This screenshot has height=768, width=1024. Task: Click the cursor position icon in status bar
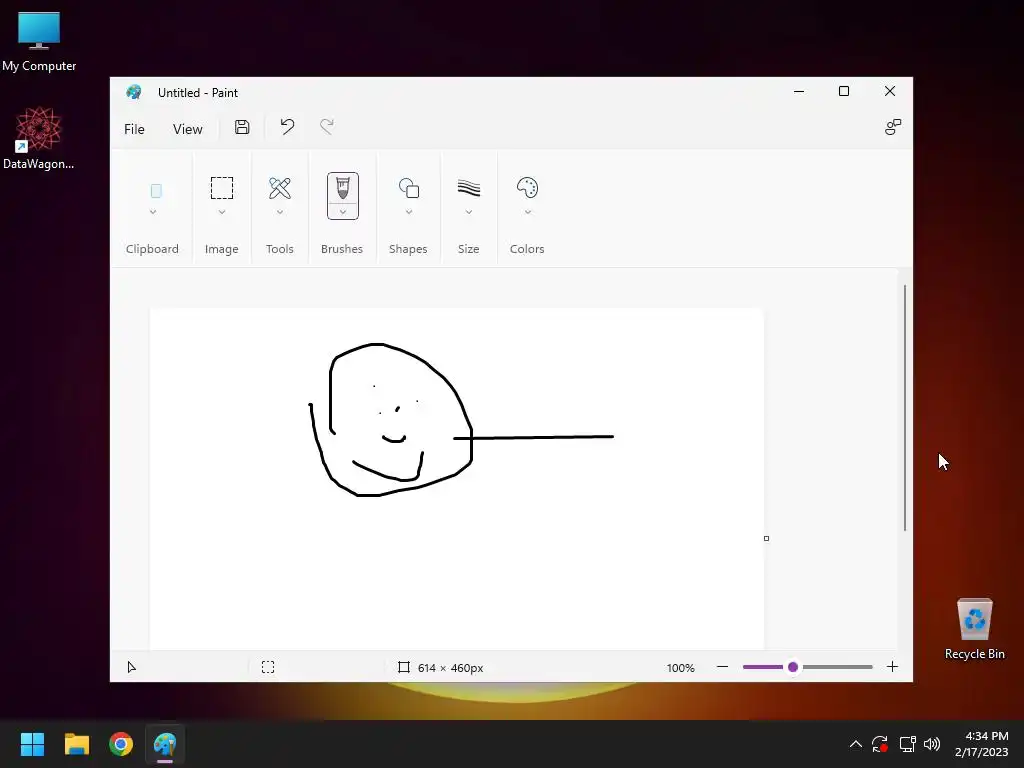click(x=131, y=667)
